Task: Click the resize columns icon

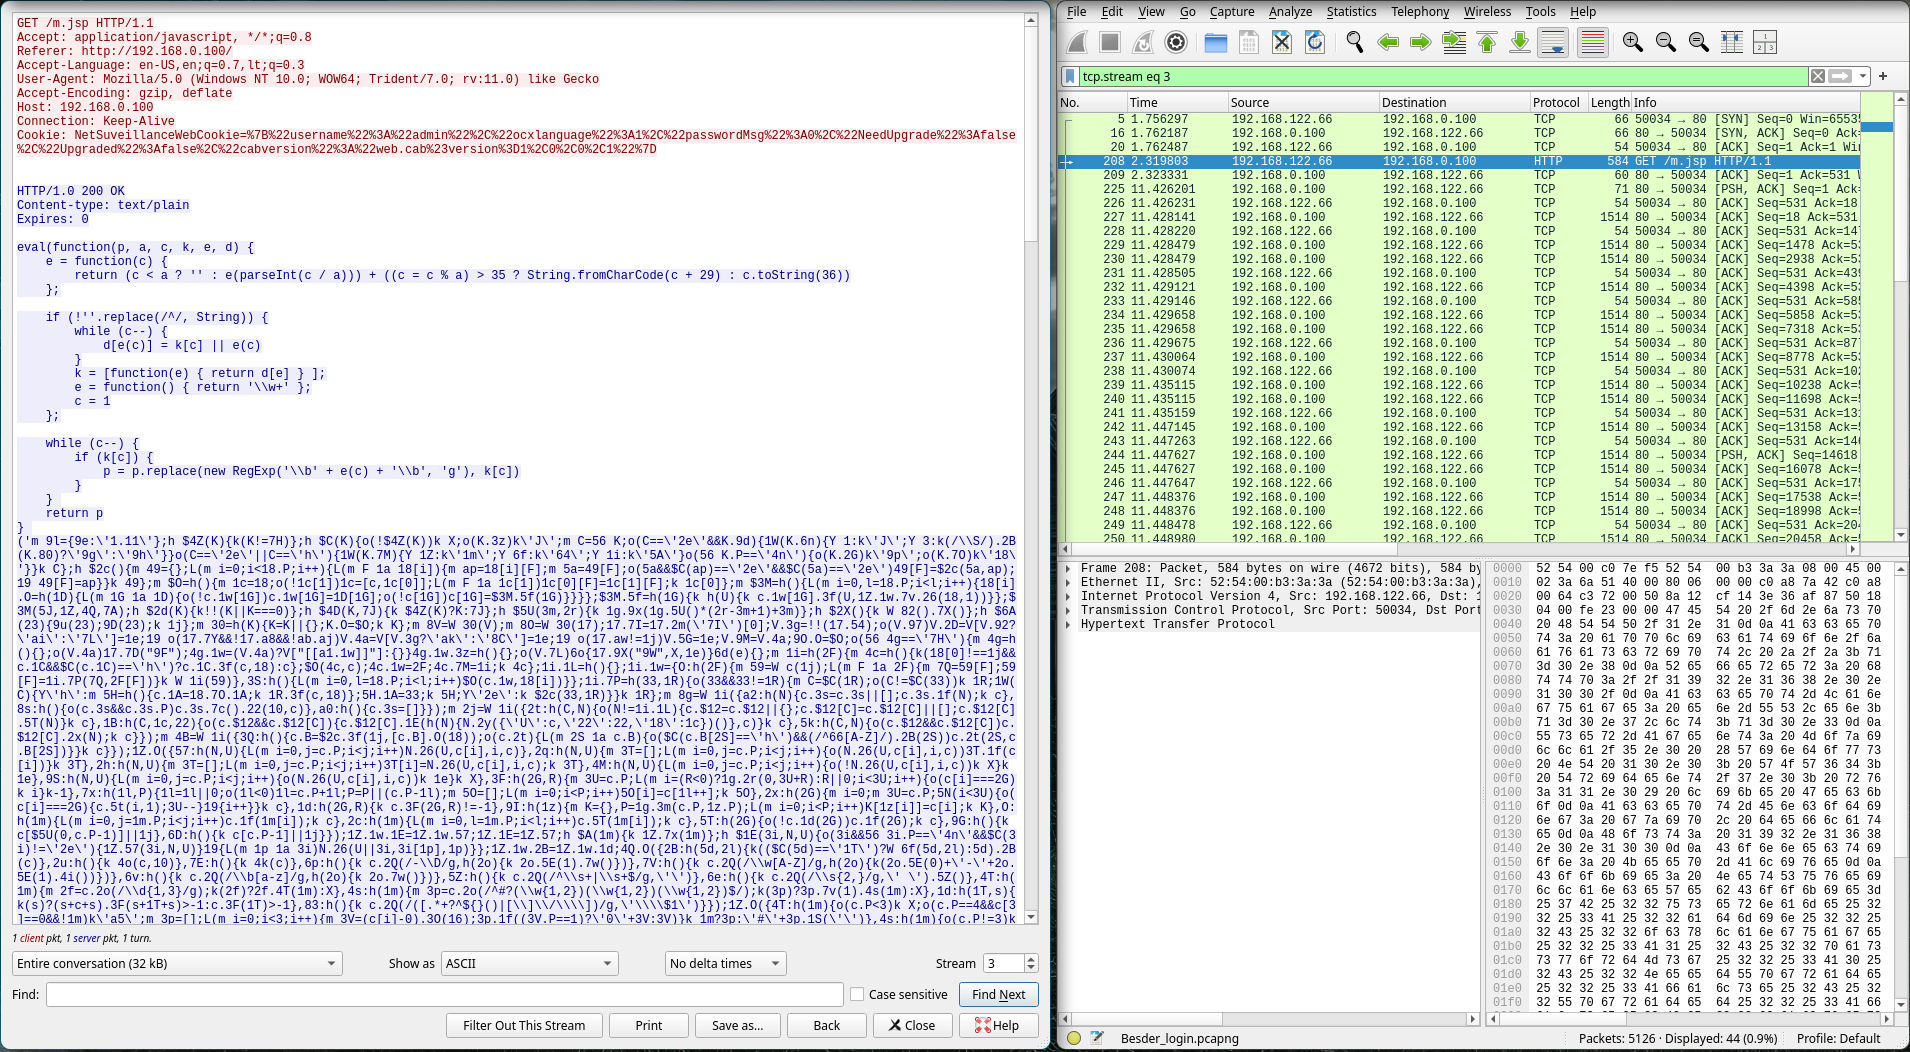Action: click(x=1732, y=42)
